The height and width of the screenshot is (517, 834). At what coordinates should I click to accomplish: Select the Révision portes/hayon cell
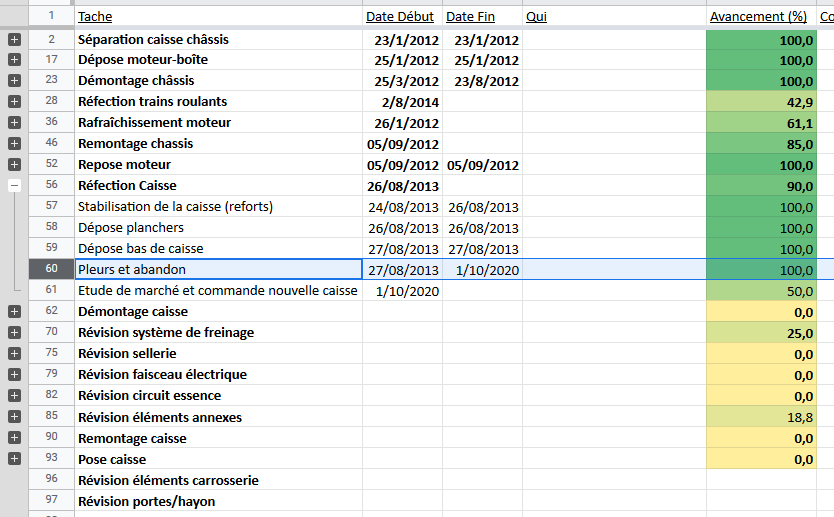(x=218, y=501)
